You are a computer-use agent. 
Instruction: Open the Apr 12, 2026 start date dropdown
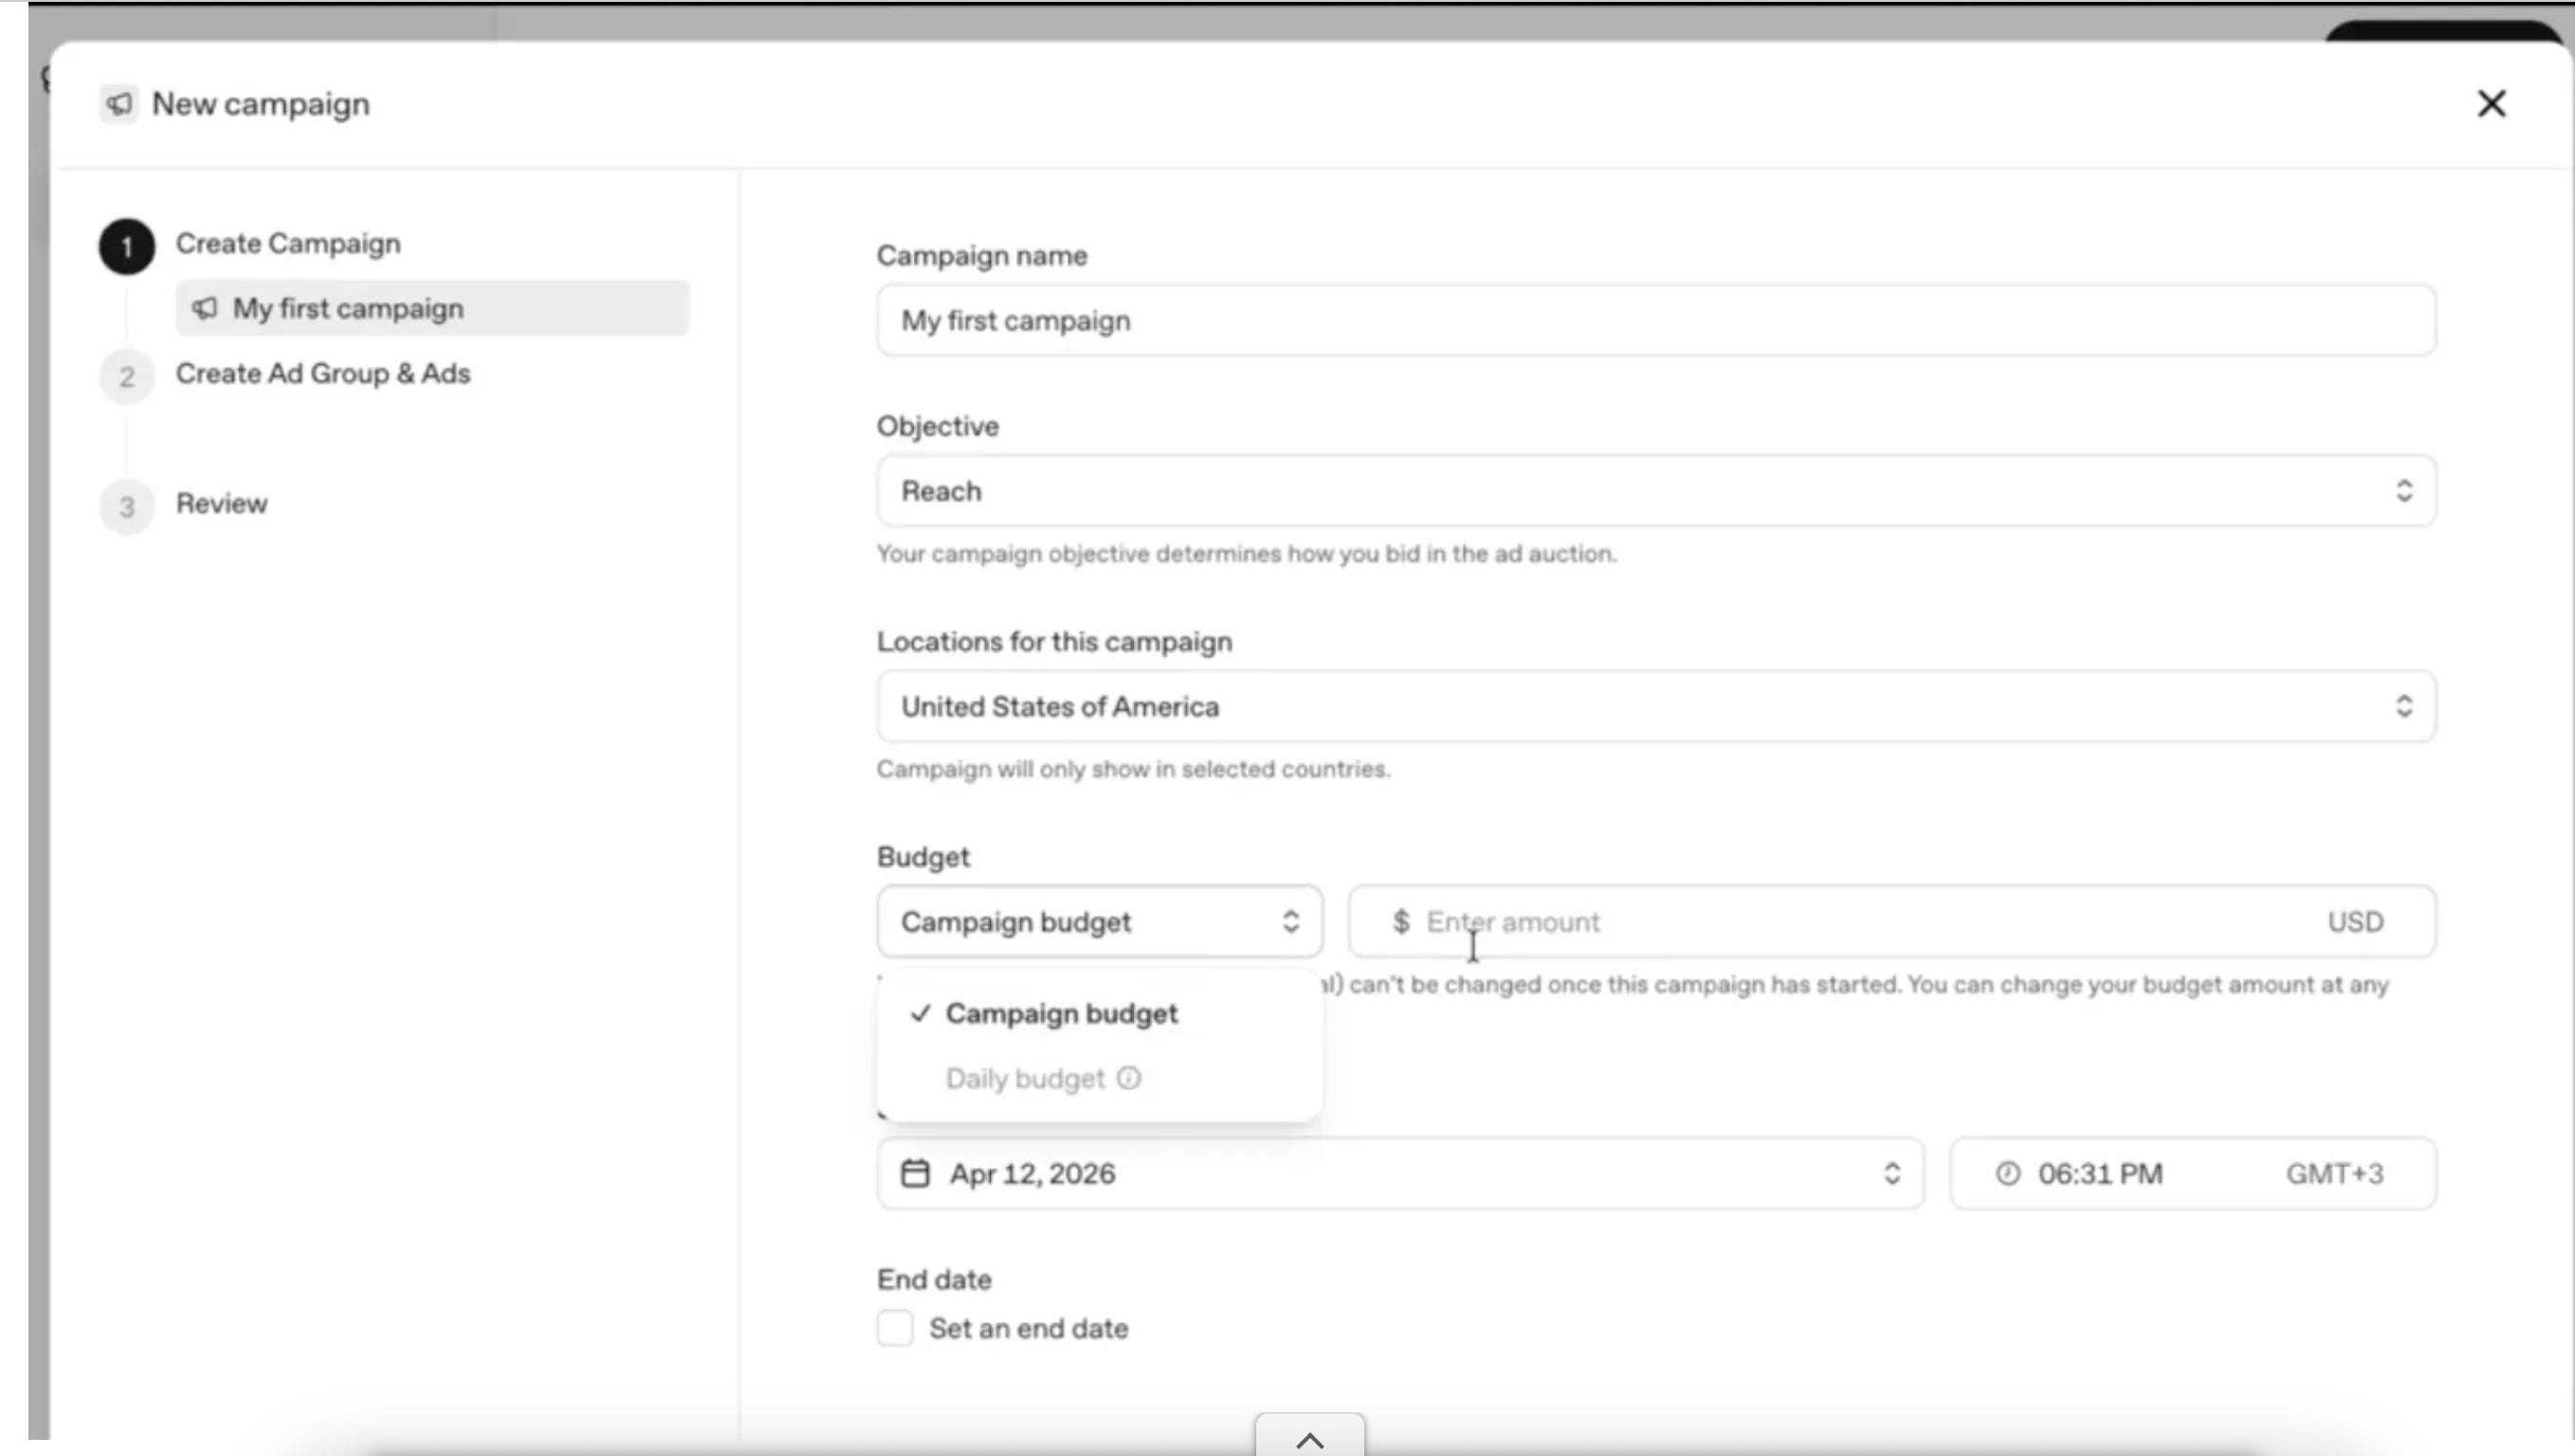point(1400,1173)
